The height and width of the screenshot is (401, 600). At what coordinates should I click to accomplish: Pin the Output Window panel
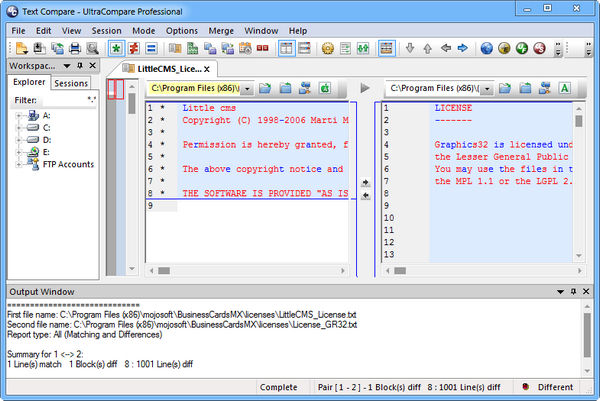[574, 291]
